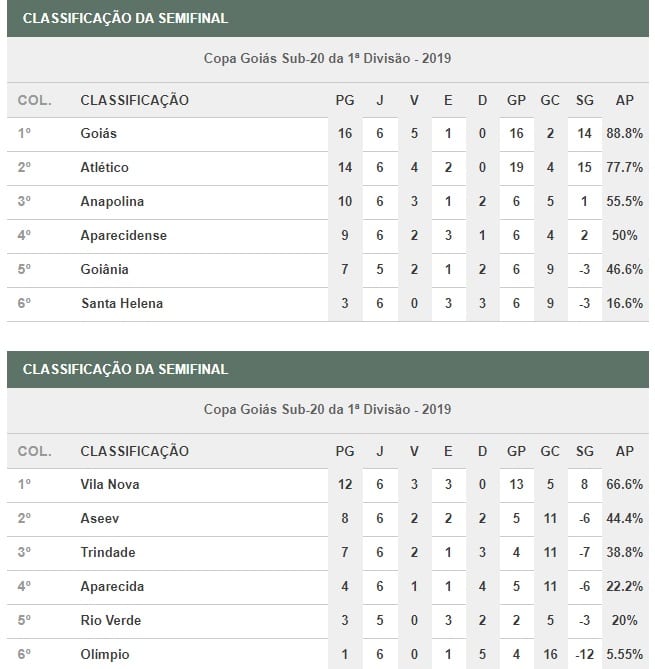Open the Anapolina team entry

112,201
